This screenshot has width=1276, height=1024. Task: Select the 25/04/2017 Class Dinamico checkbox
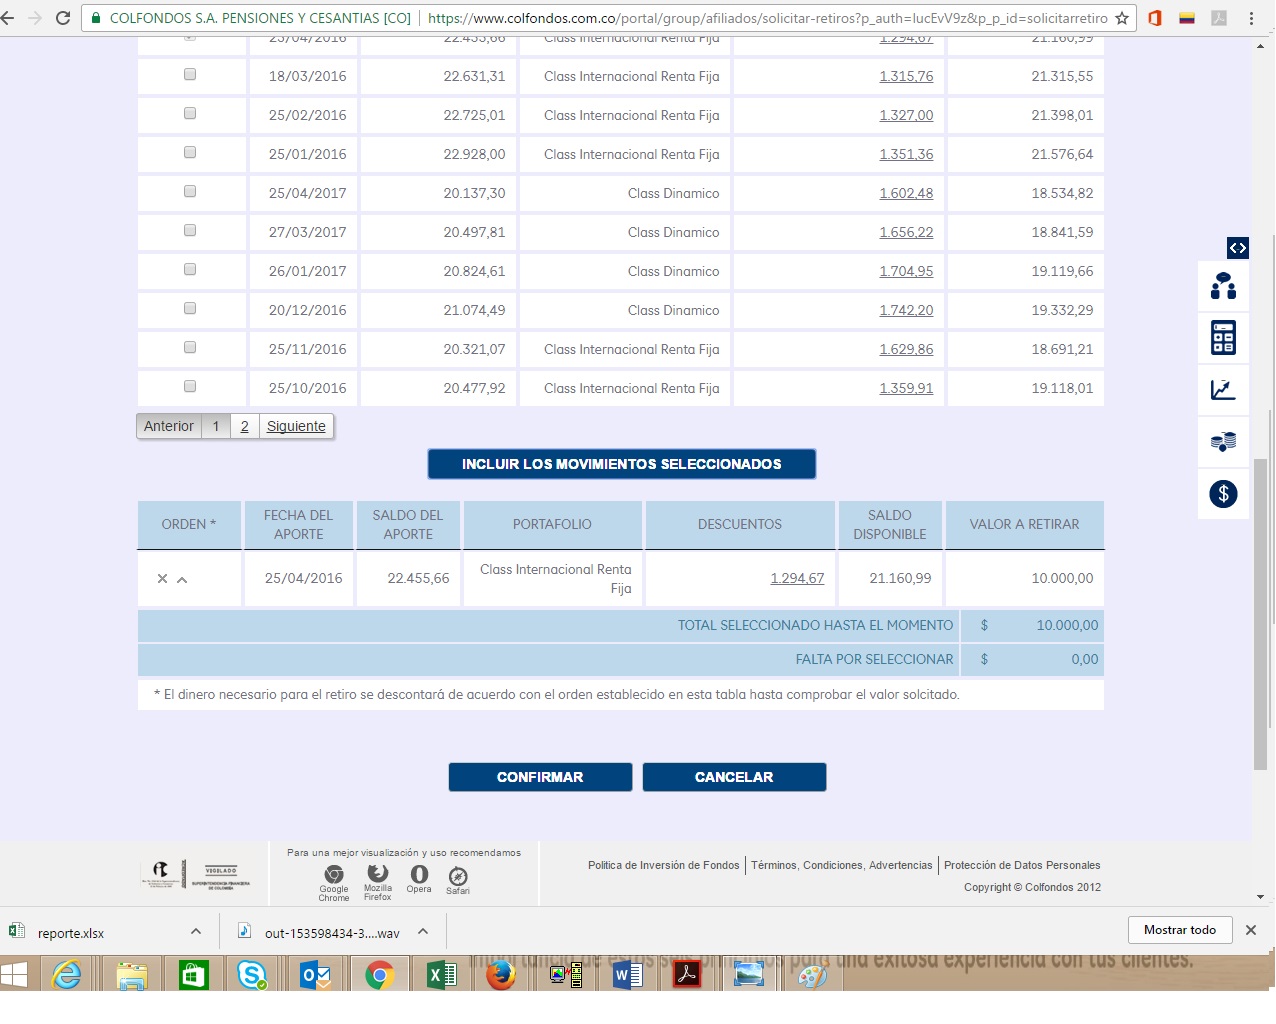(x=190, y=192)
